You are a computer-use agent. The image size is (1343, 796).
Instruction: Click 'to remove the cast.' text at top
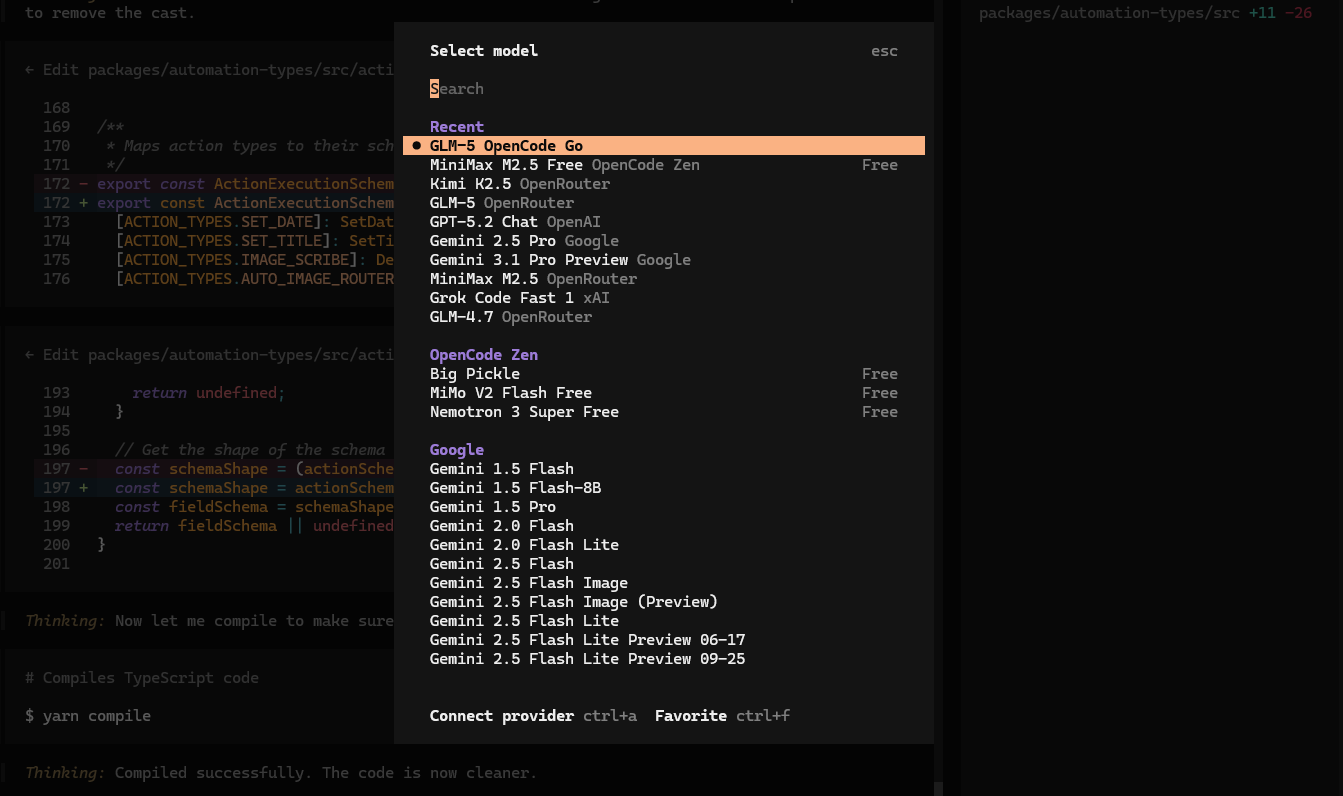pos(110,13)
